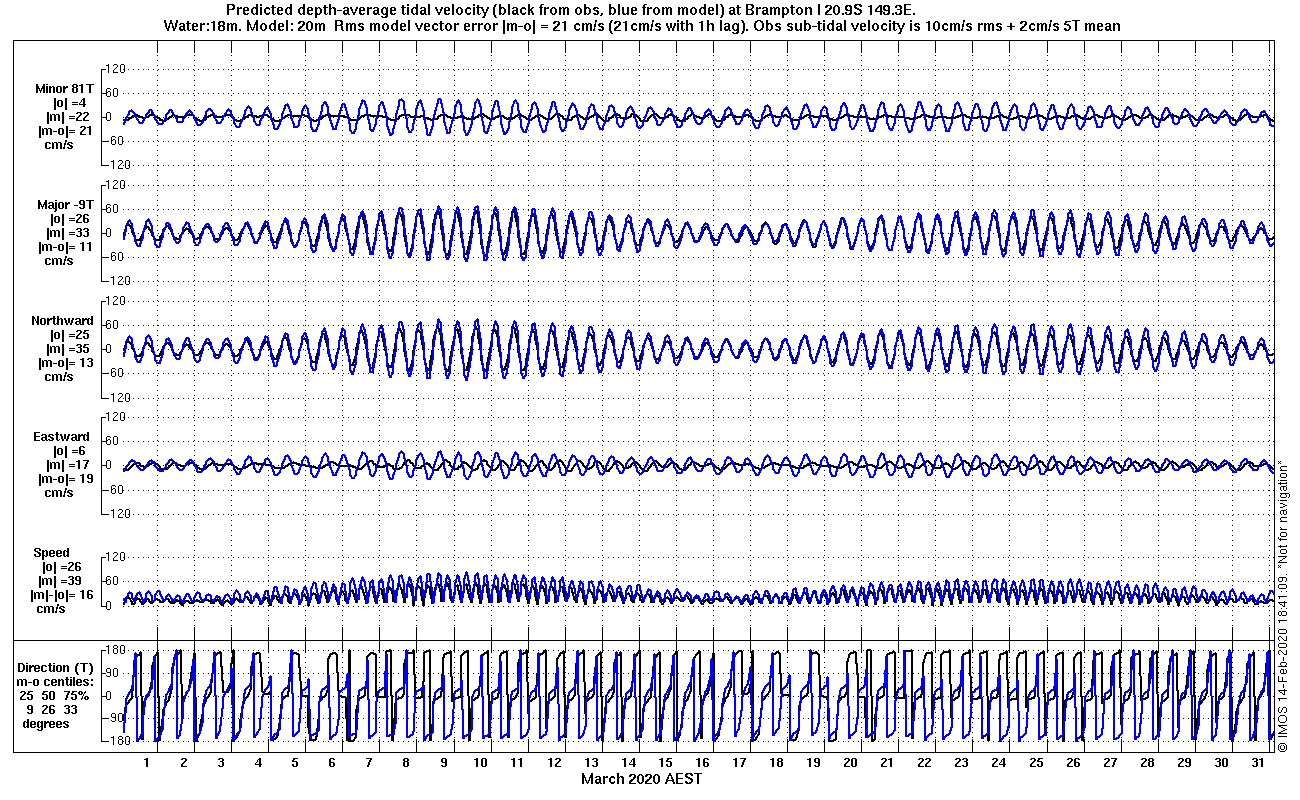This screenshot has height=800, width=1300.
Task: Click date tick '27' on the time axis
Action: pos(1109,763)
